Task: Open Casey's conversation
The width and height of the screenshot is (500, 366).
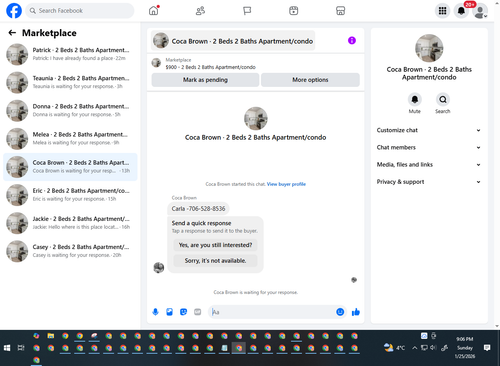Action: [70, 251]
